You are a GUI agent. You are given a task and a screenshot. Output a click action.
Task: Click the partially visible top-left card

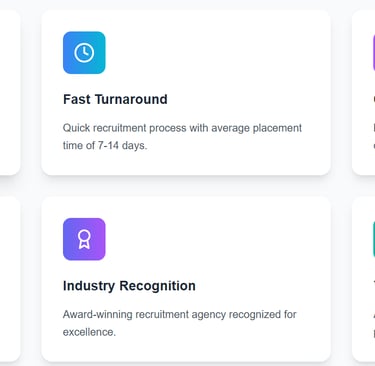coord(10,92)
